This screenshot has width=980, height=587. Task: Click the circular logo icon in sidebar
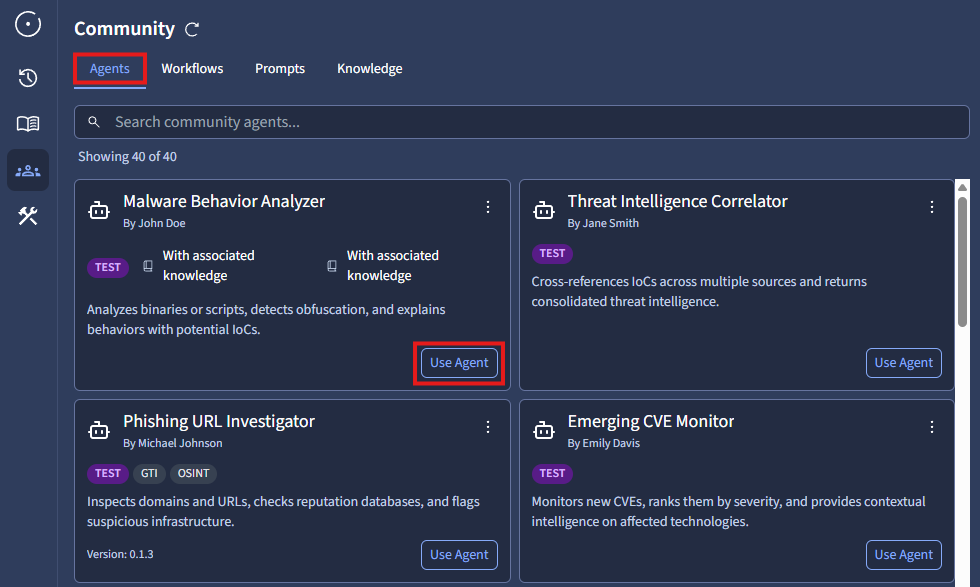coord(28,24)
